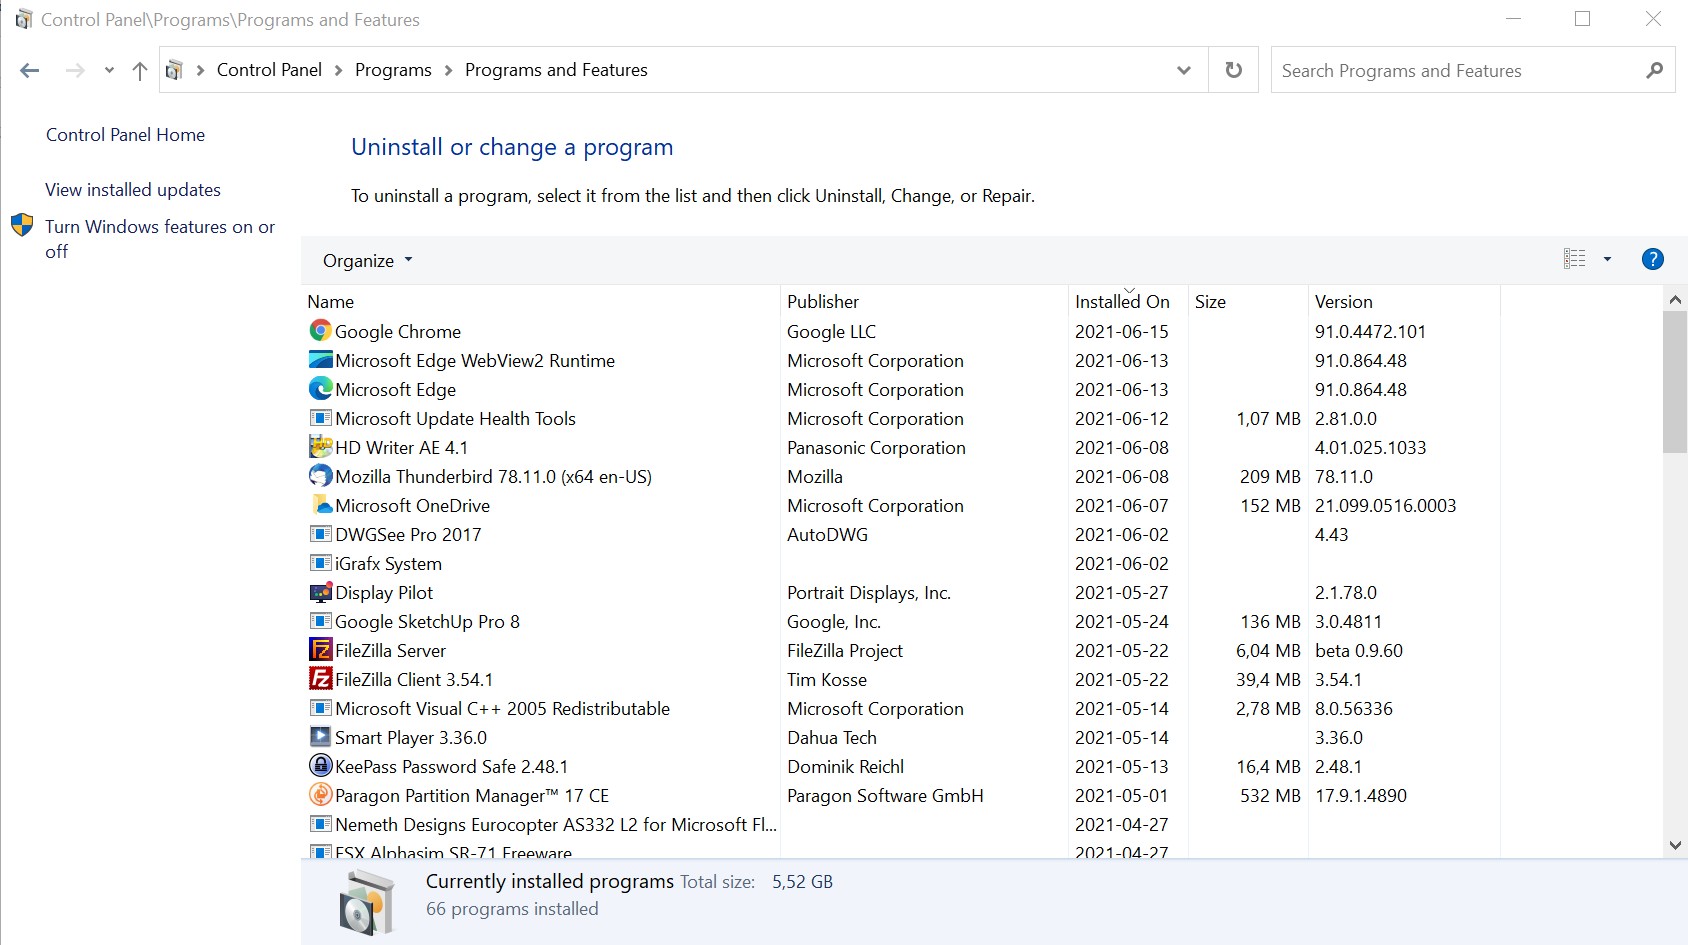Refresh the Programs and Features list

[1233, 70]
